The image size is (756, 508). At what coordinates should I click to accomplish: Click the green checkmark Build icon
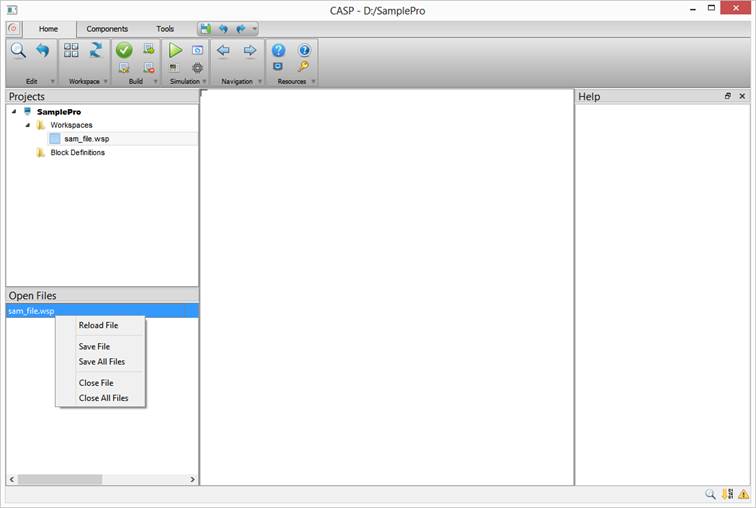(x=124, y=50)
